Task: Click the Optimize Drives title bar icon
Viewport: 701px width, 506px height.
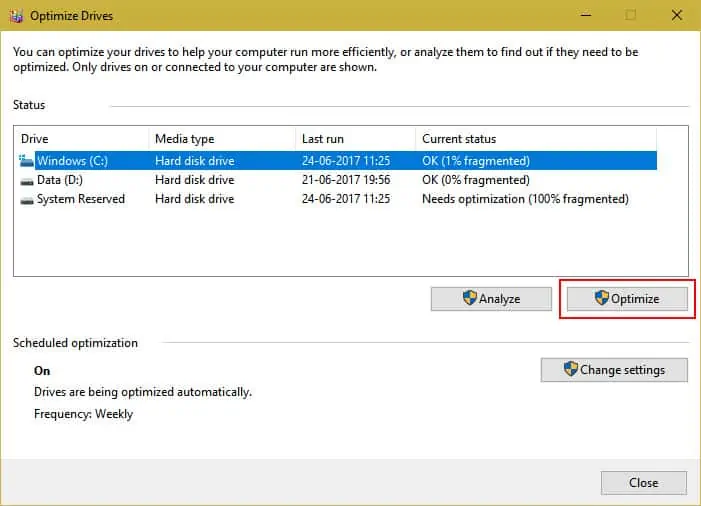Action: click(x=17, y=16)
